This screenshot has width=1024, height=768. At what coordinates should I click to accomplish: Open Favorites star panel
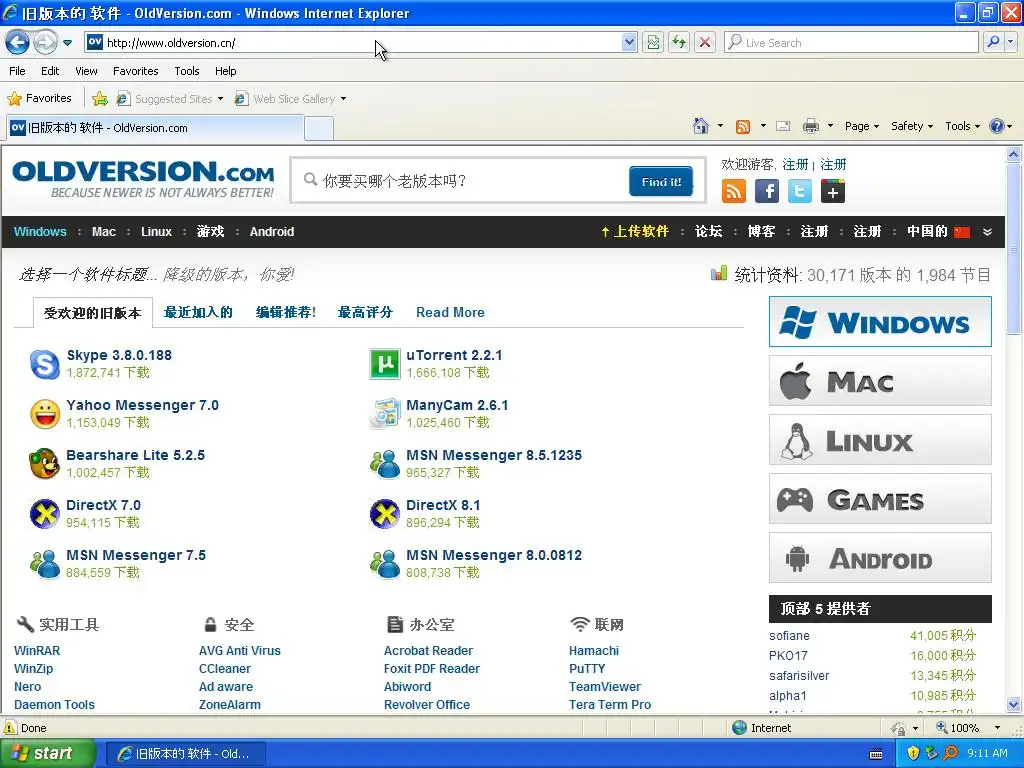click(39, 98)
